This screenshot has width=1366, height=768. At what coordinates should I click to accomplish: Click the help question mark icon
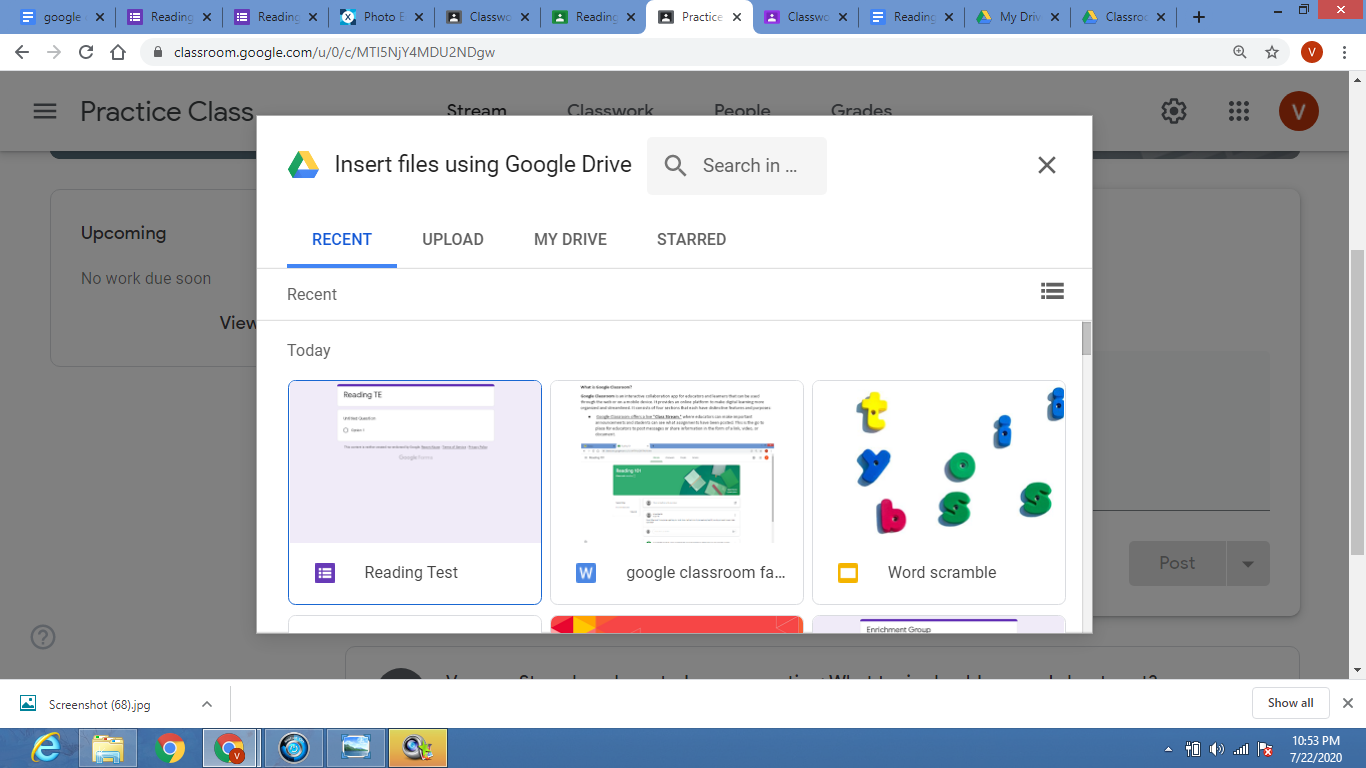(x=43, y=637)
